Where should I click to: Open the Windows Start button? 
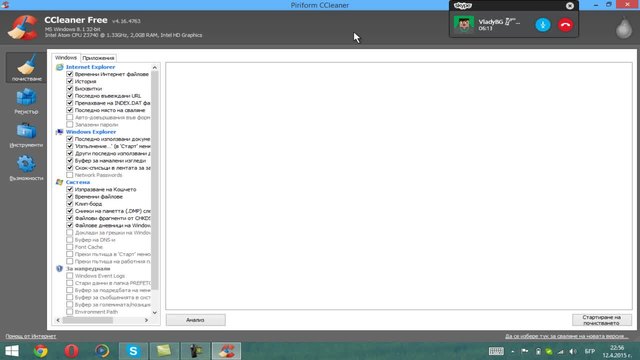tap(12, 351)
